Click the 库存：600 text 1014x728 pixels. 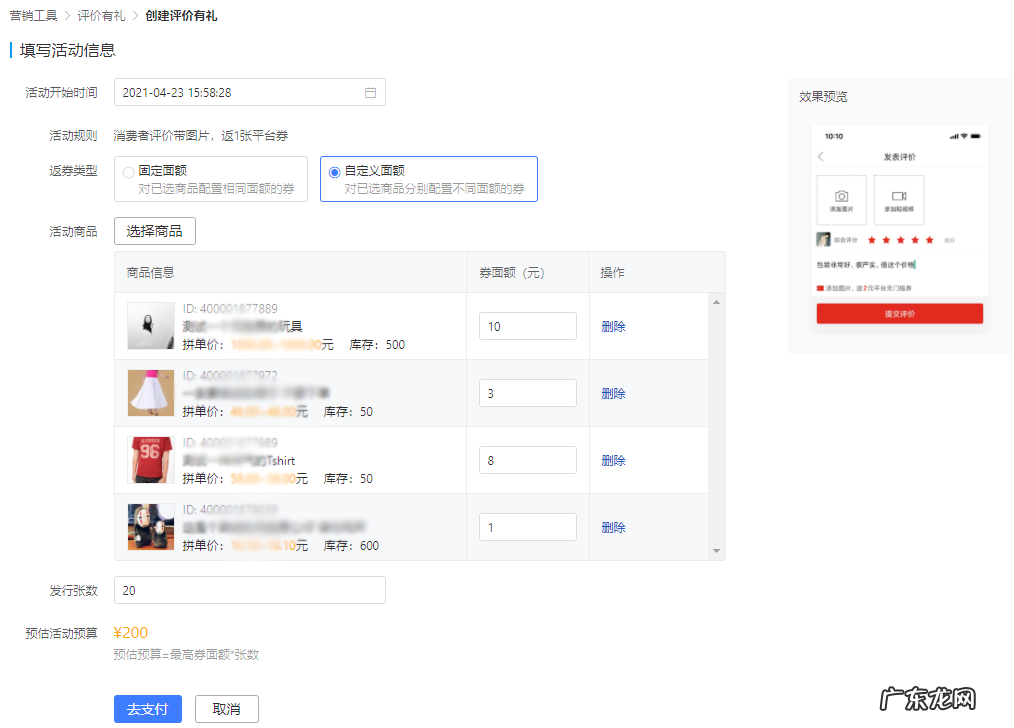[351, 546]
